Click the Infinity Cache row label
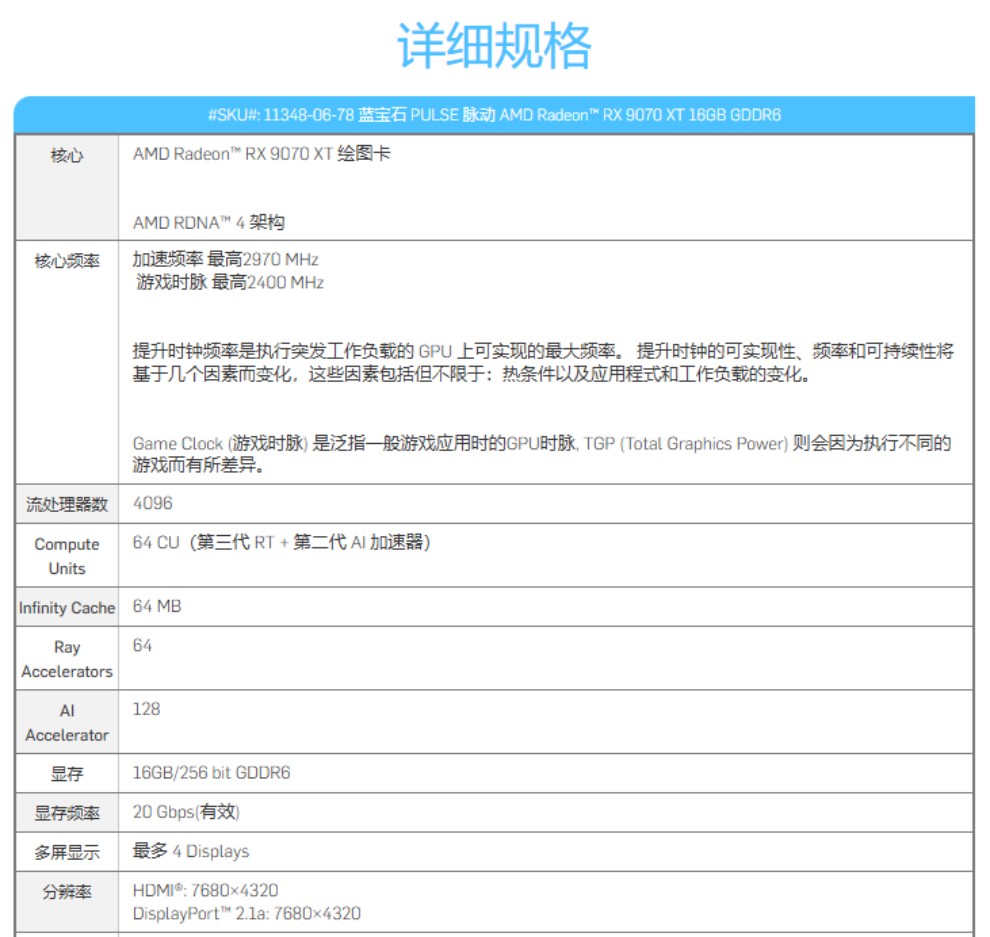Screen dimensions: 990x937 click(x=67, y=608)
